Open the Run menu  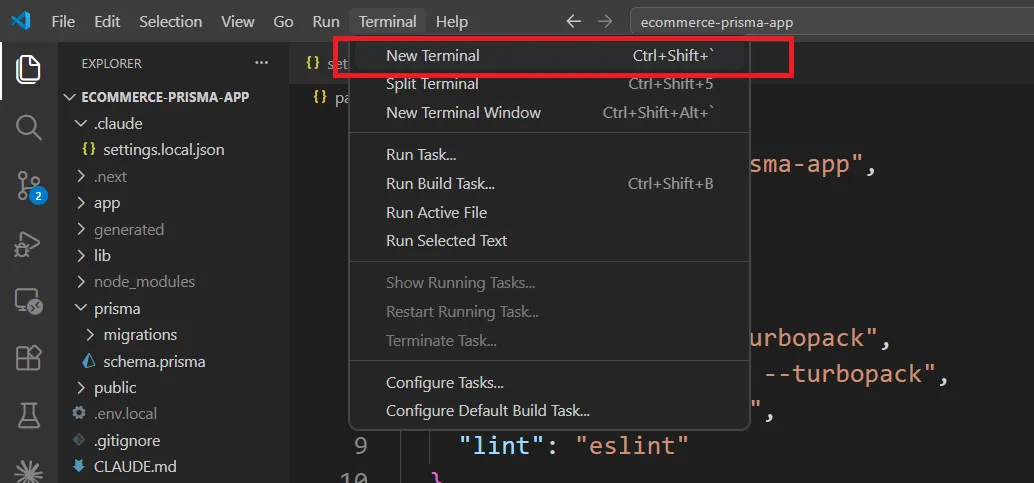(x=326, y=22)
